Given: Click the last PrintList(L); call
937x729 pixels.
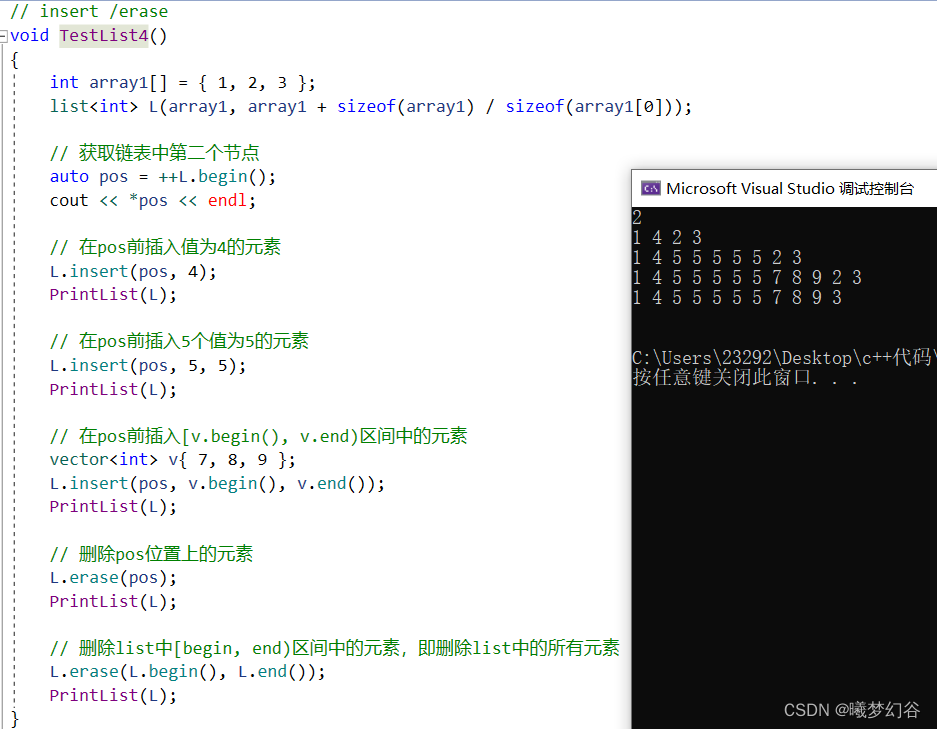Looking at the screenshot, I should (113, 696).
